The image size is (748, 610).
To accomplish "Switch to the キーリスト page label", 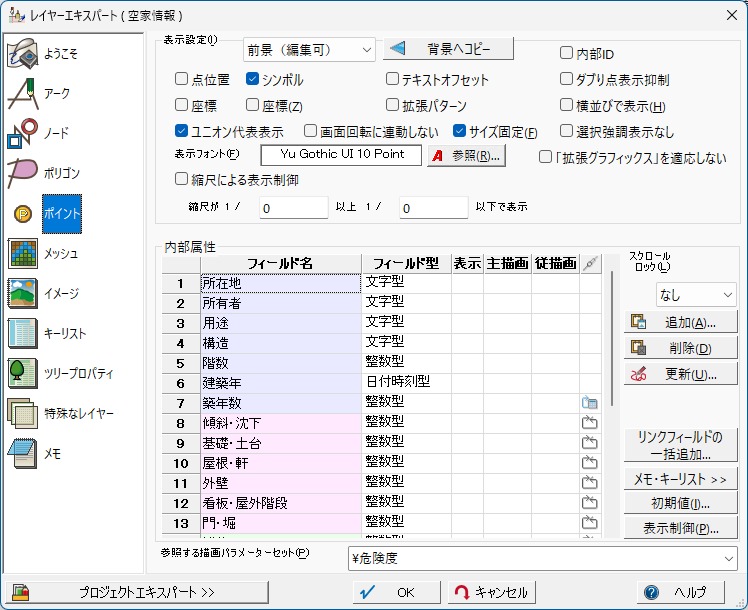I will pos(65,334).
